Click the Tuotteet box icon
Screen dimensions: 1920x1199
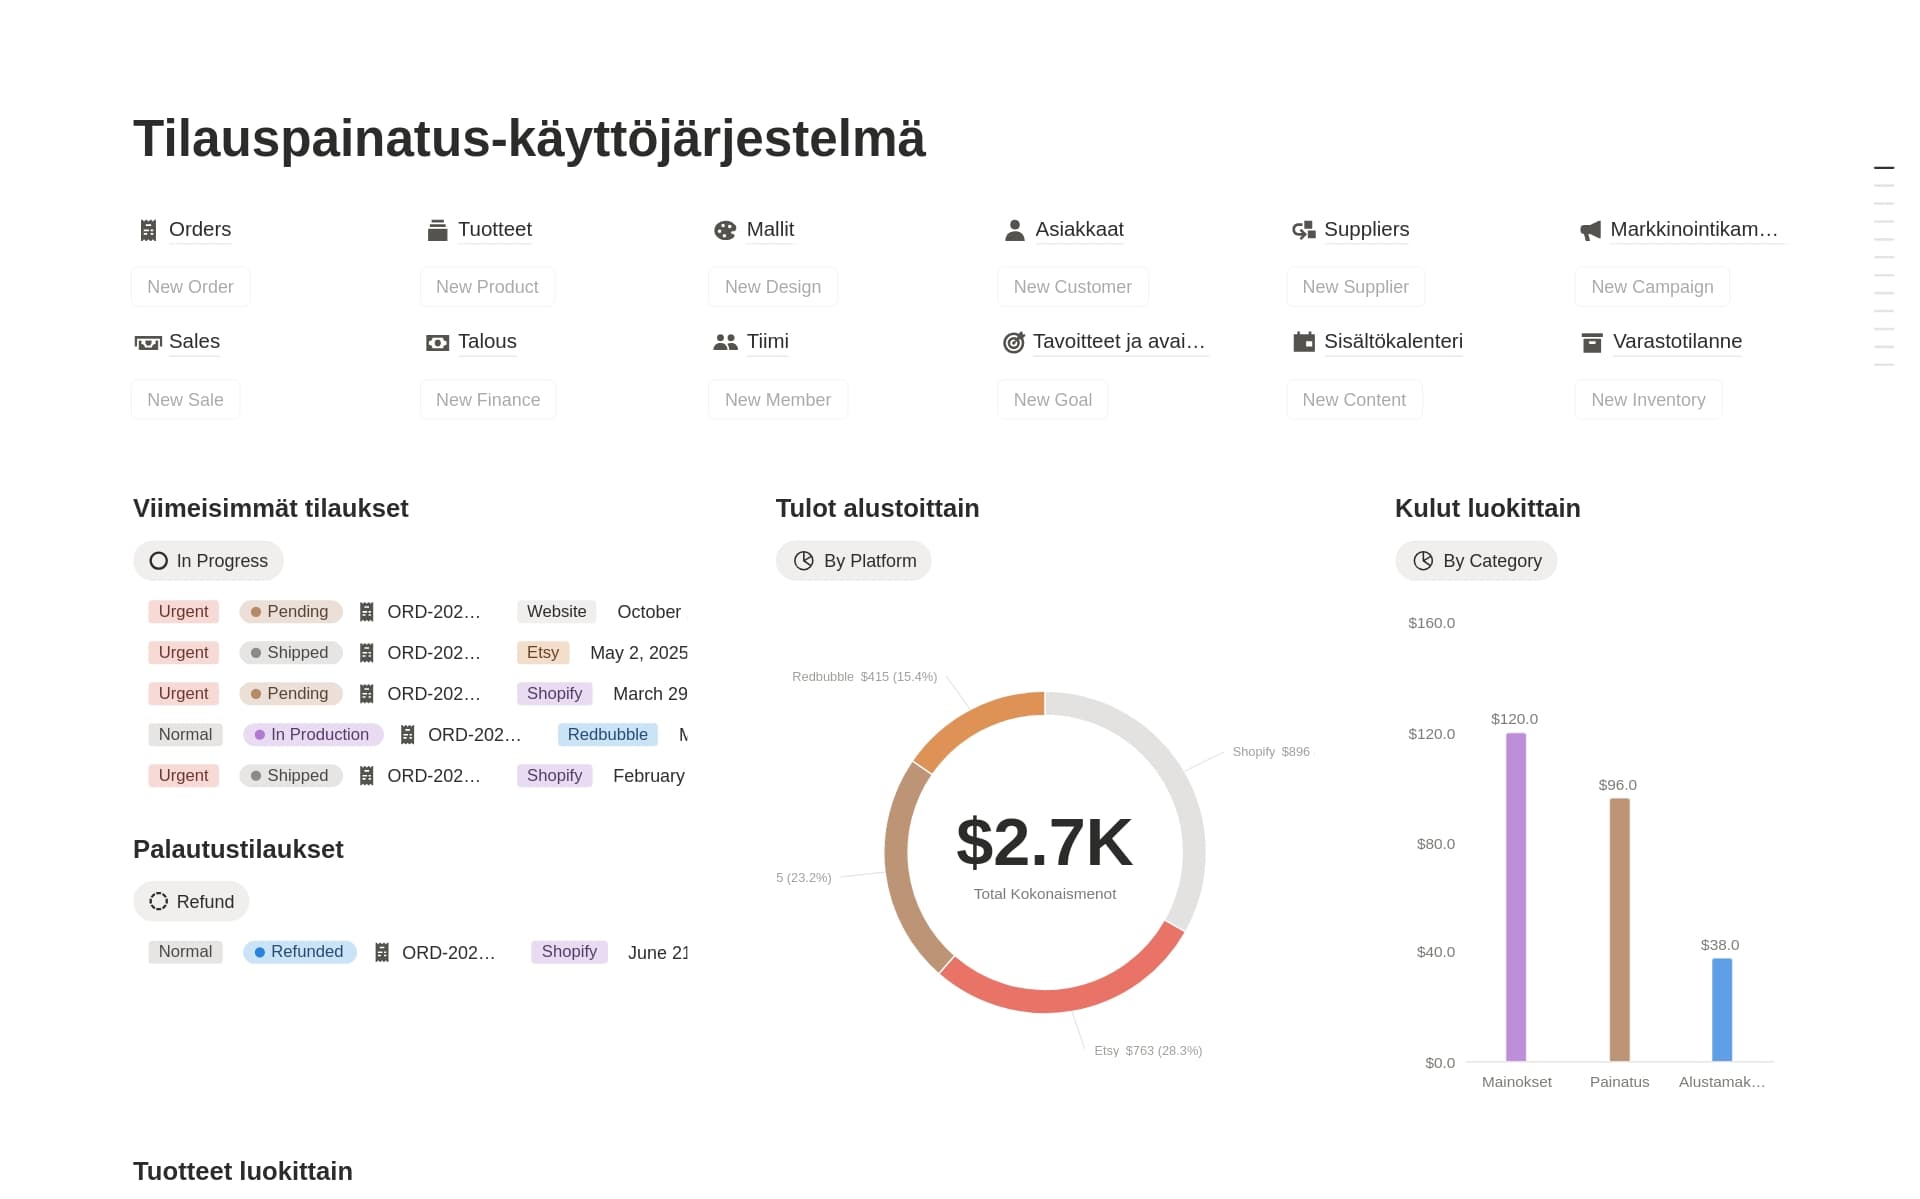[x=437, y=230]
